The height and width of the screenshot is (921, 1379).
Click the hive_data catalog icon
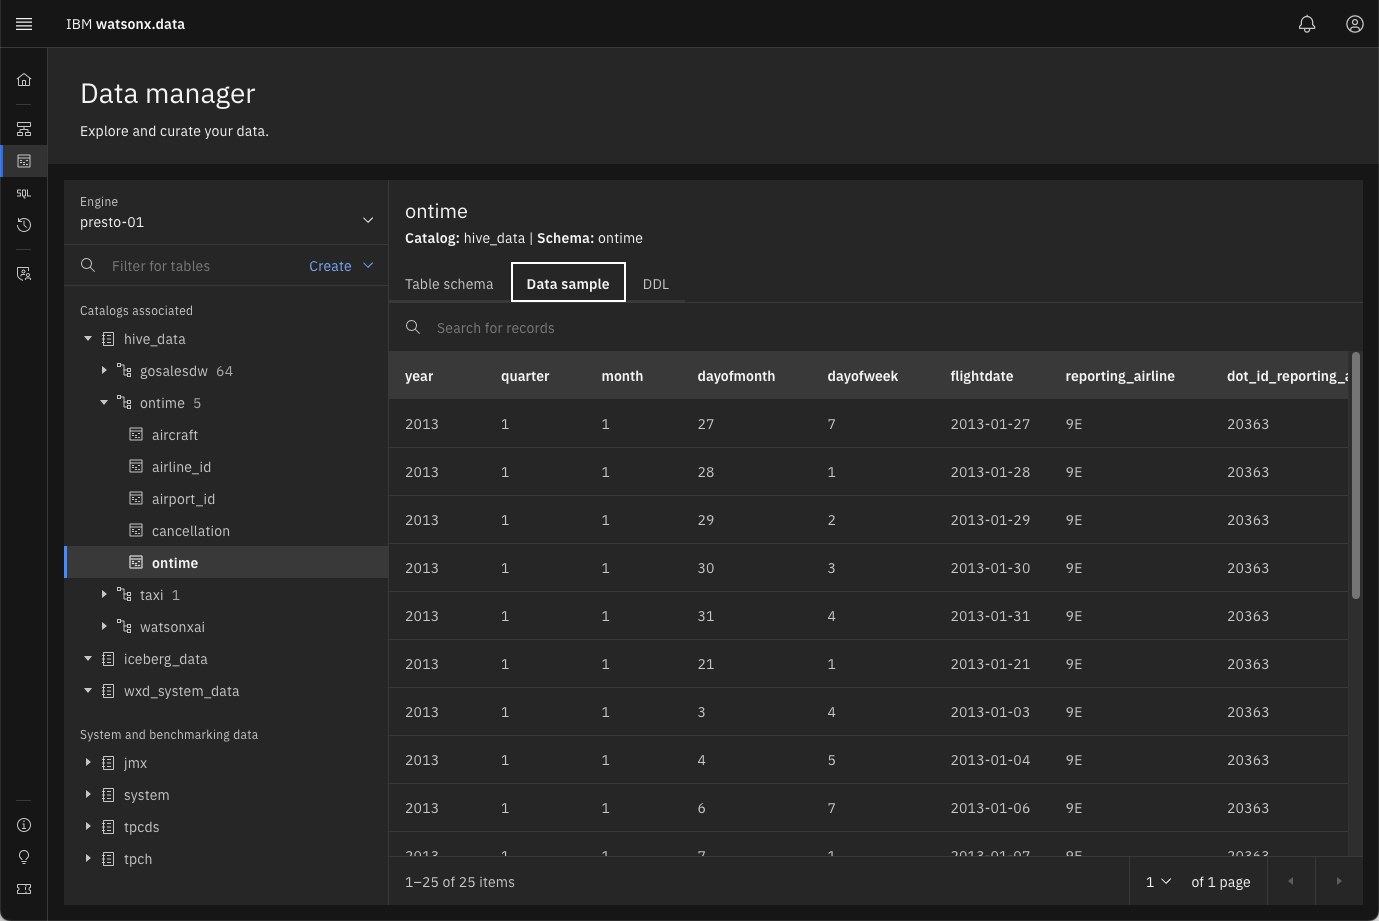[108, 339]
